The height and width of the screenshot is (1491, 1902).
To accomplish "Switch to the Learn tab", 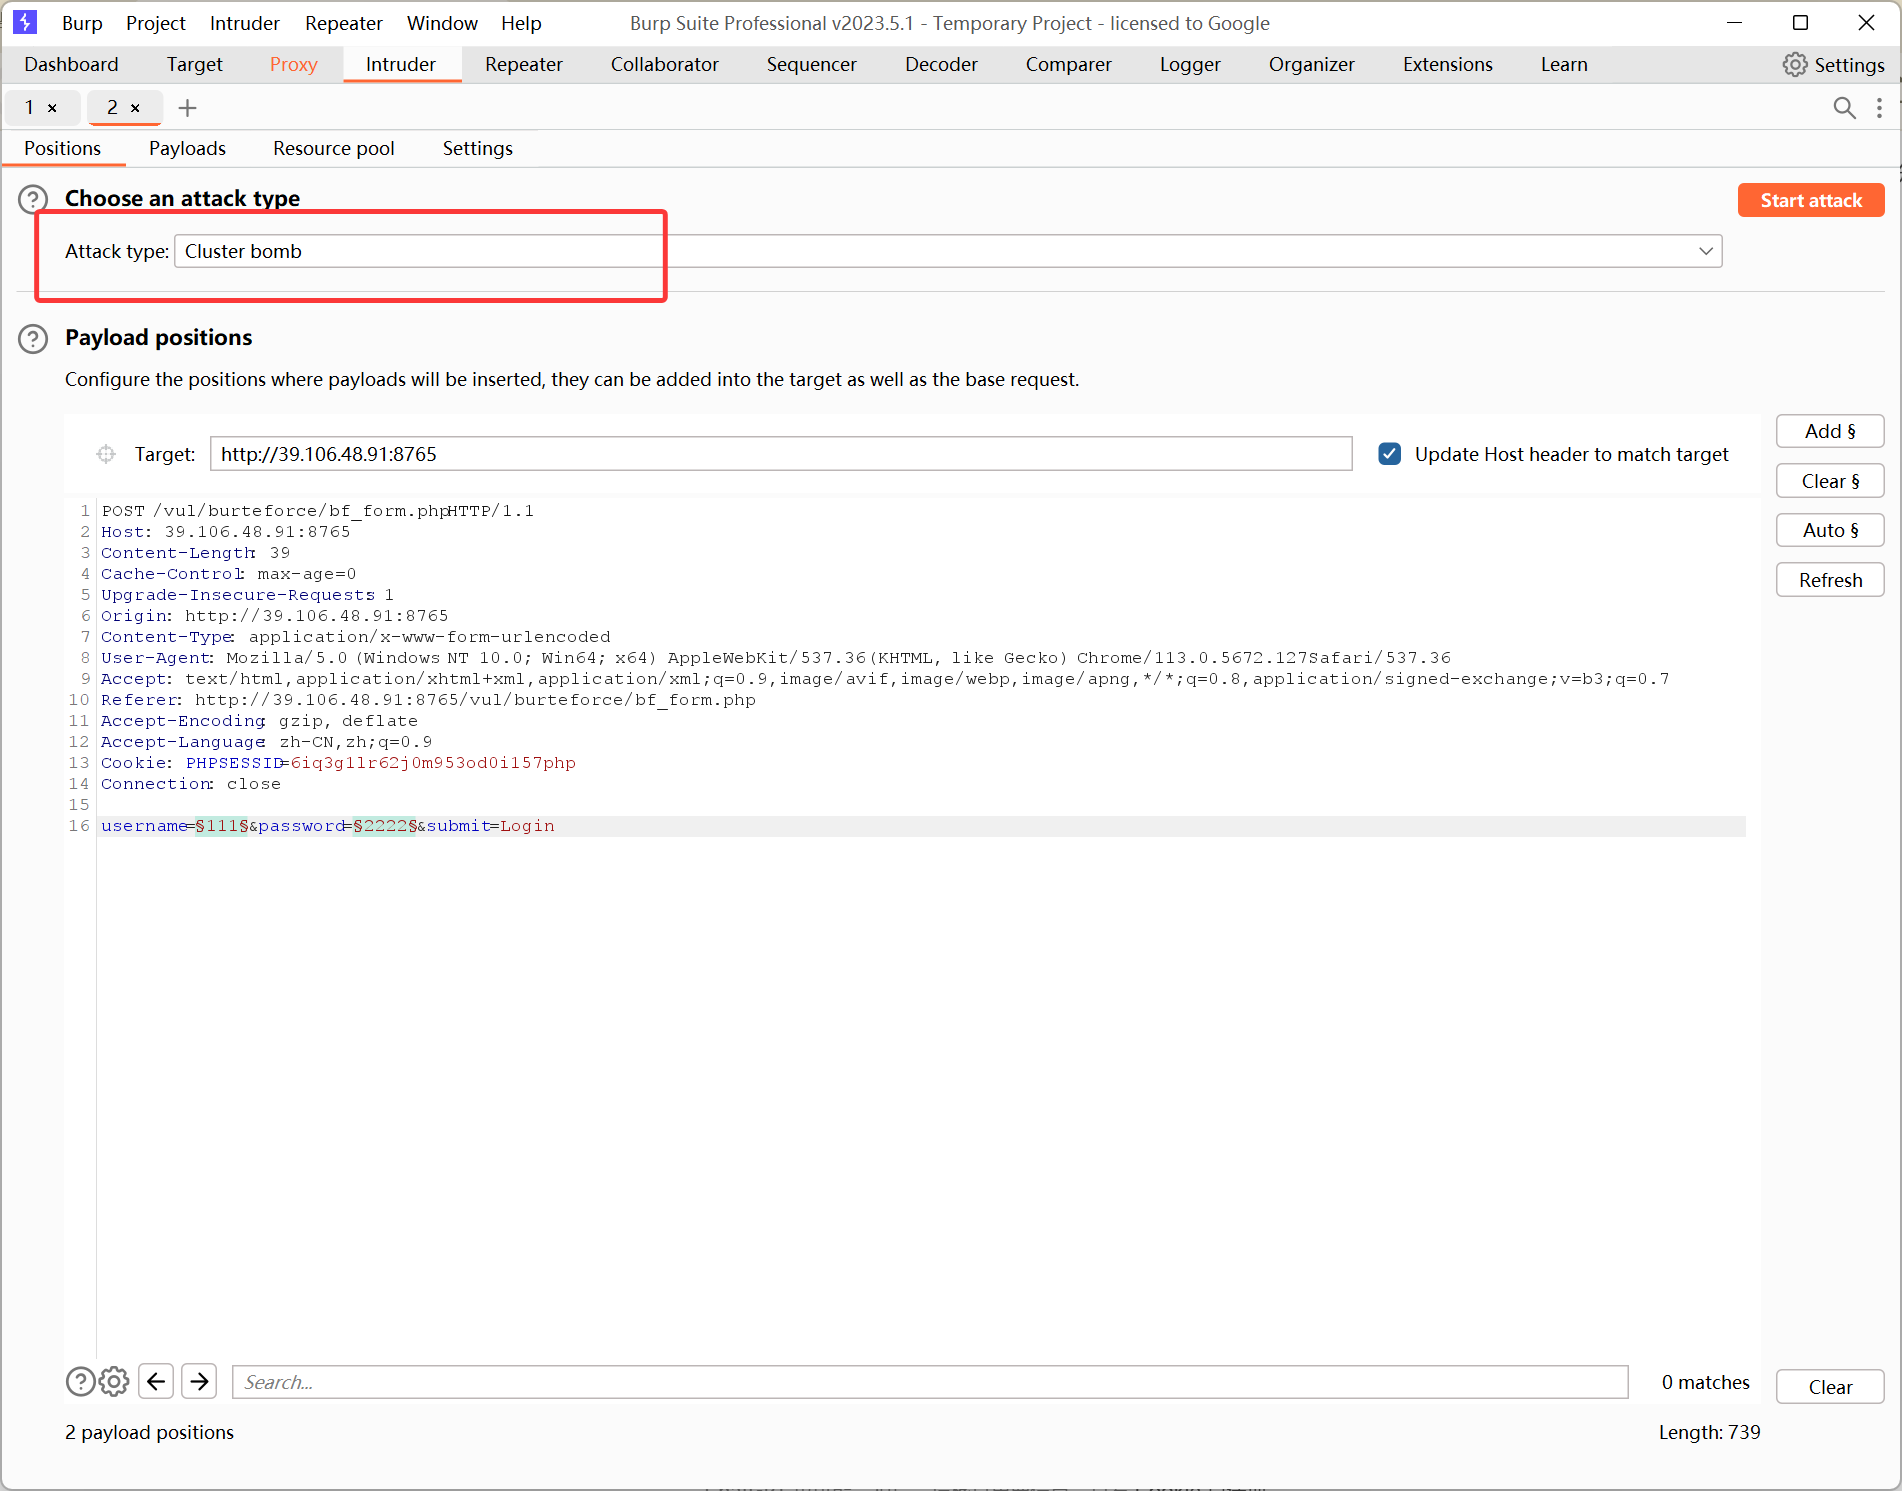I will [x=1564, y=64].
